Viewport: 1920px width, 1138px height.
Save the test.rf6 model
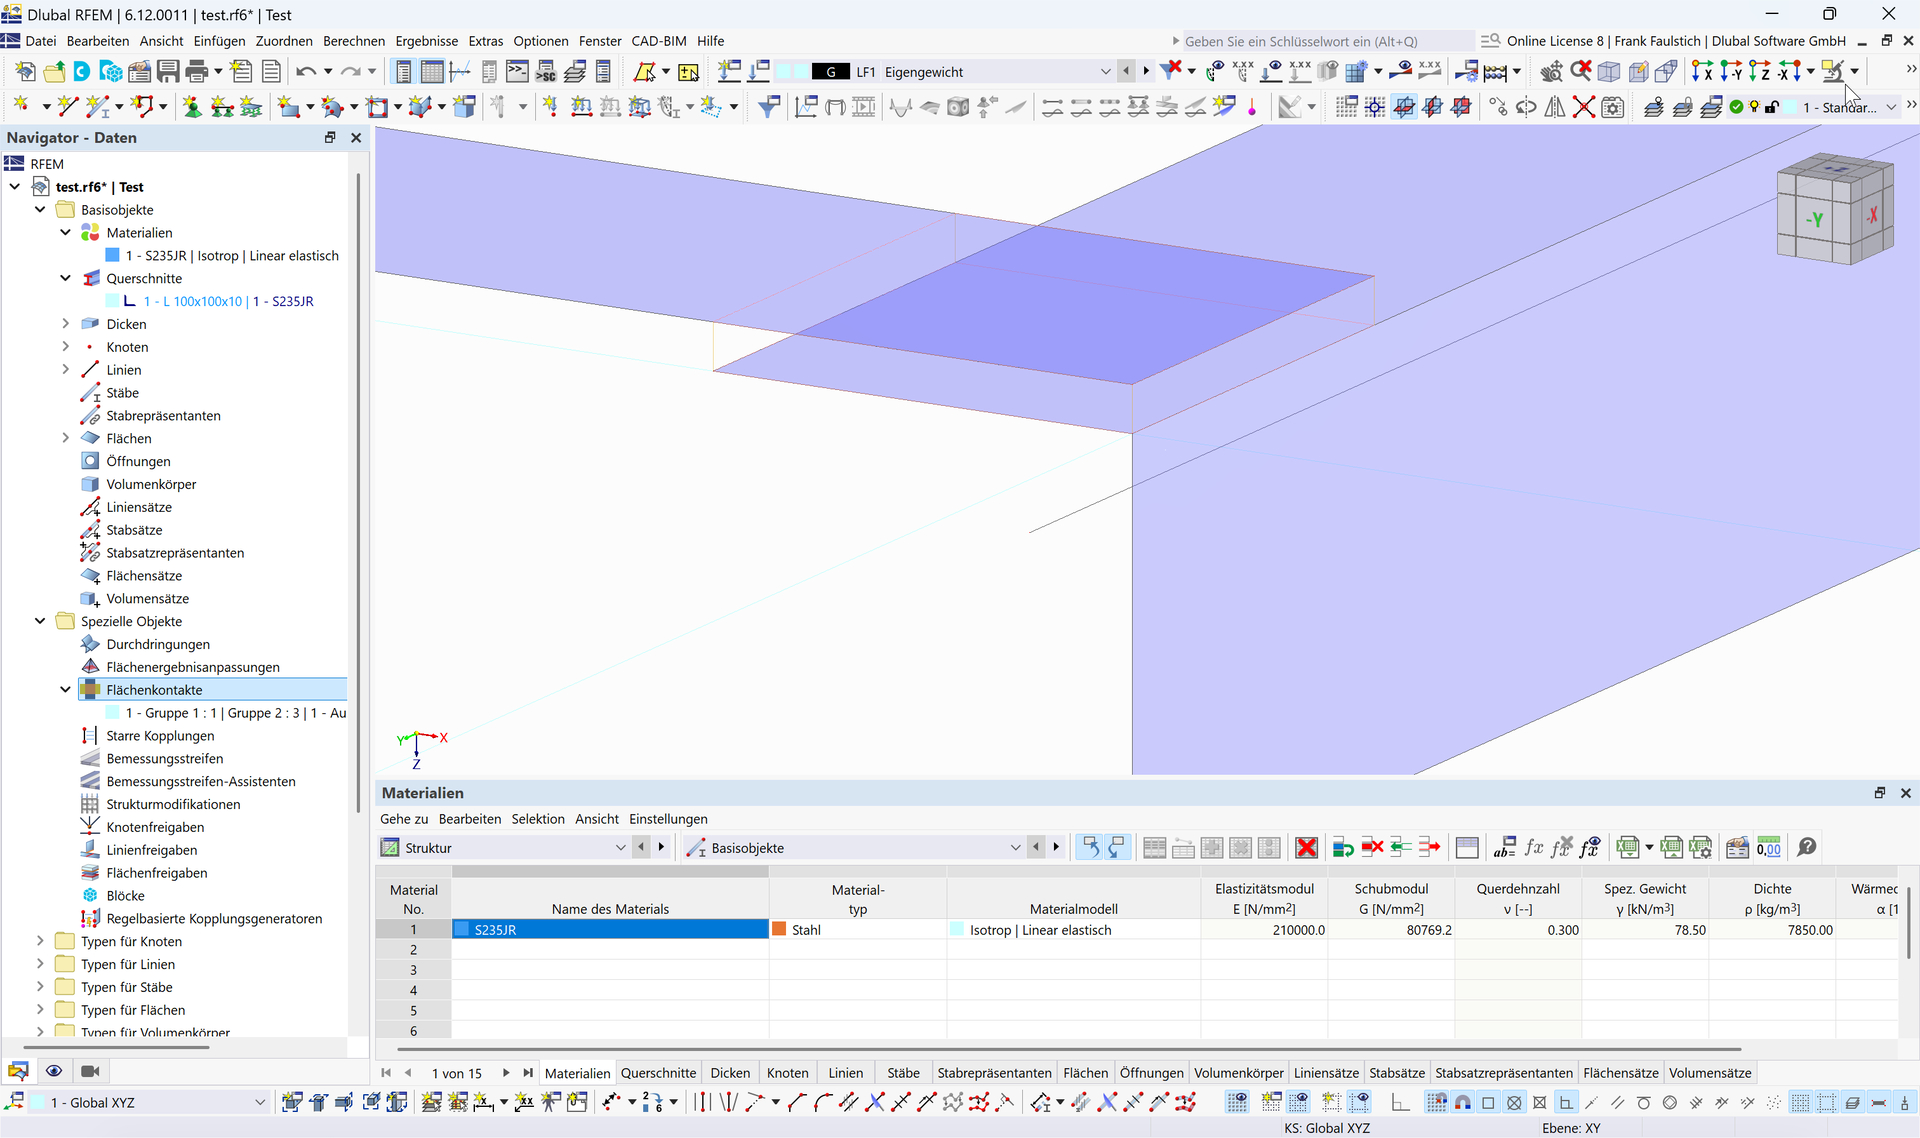click(167, 70)
